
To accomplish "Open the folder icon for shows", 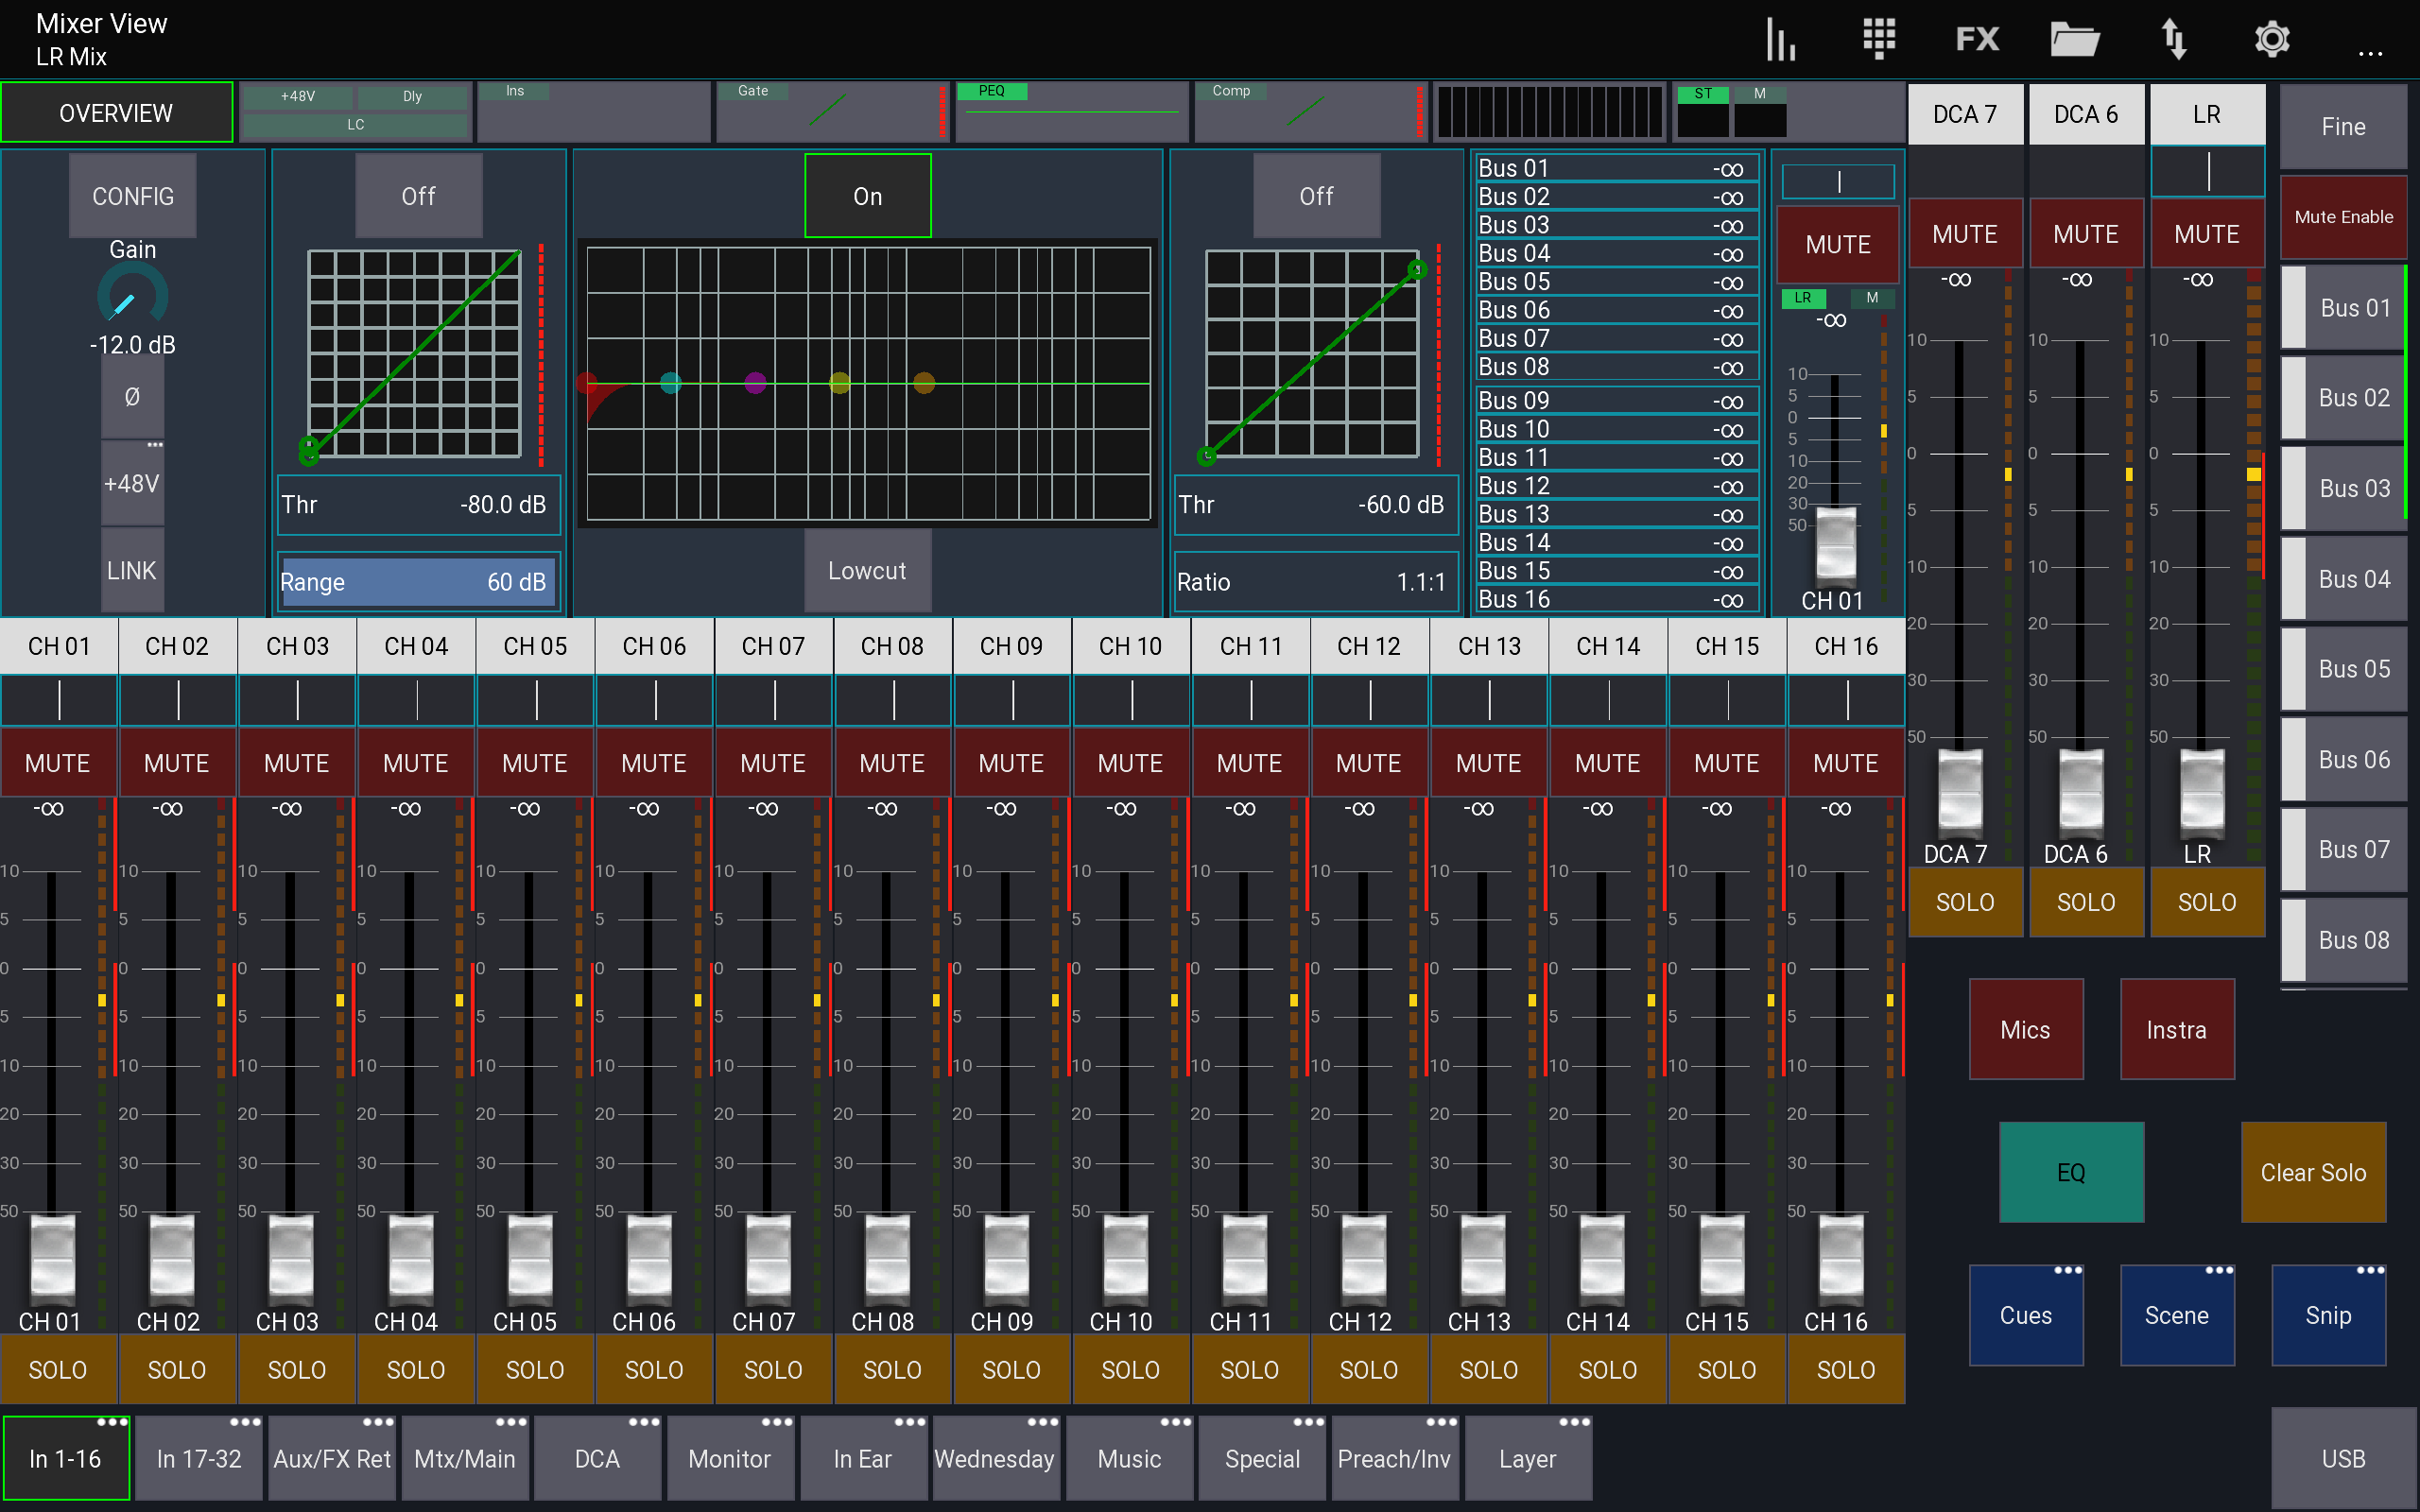I will tap(2075, 39).
